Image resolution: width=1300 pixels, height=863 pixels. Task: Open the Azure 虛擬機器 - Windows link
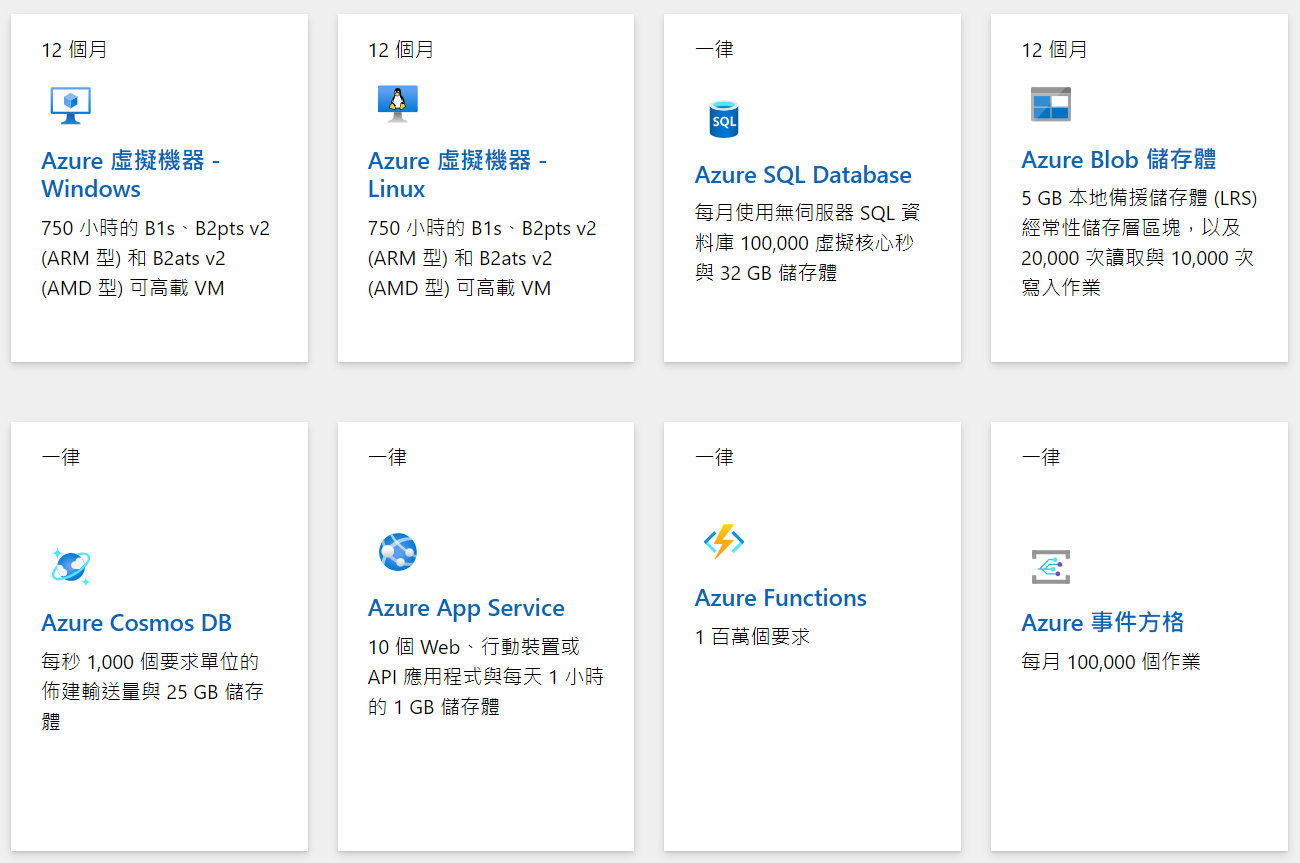pos(130,174)
